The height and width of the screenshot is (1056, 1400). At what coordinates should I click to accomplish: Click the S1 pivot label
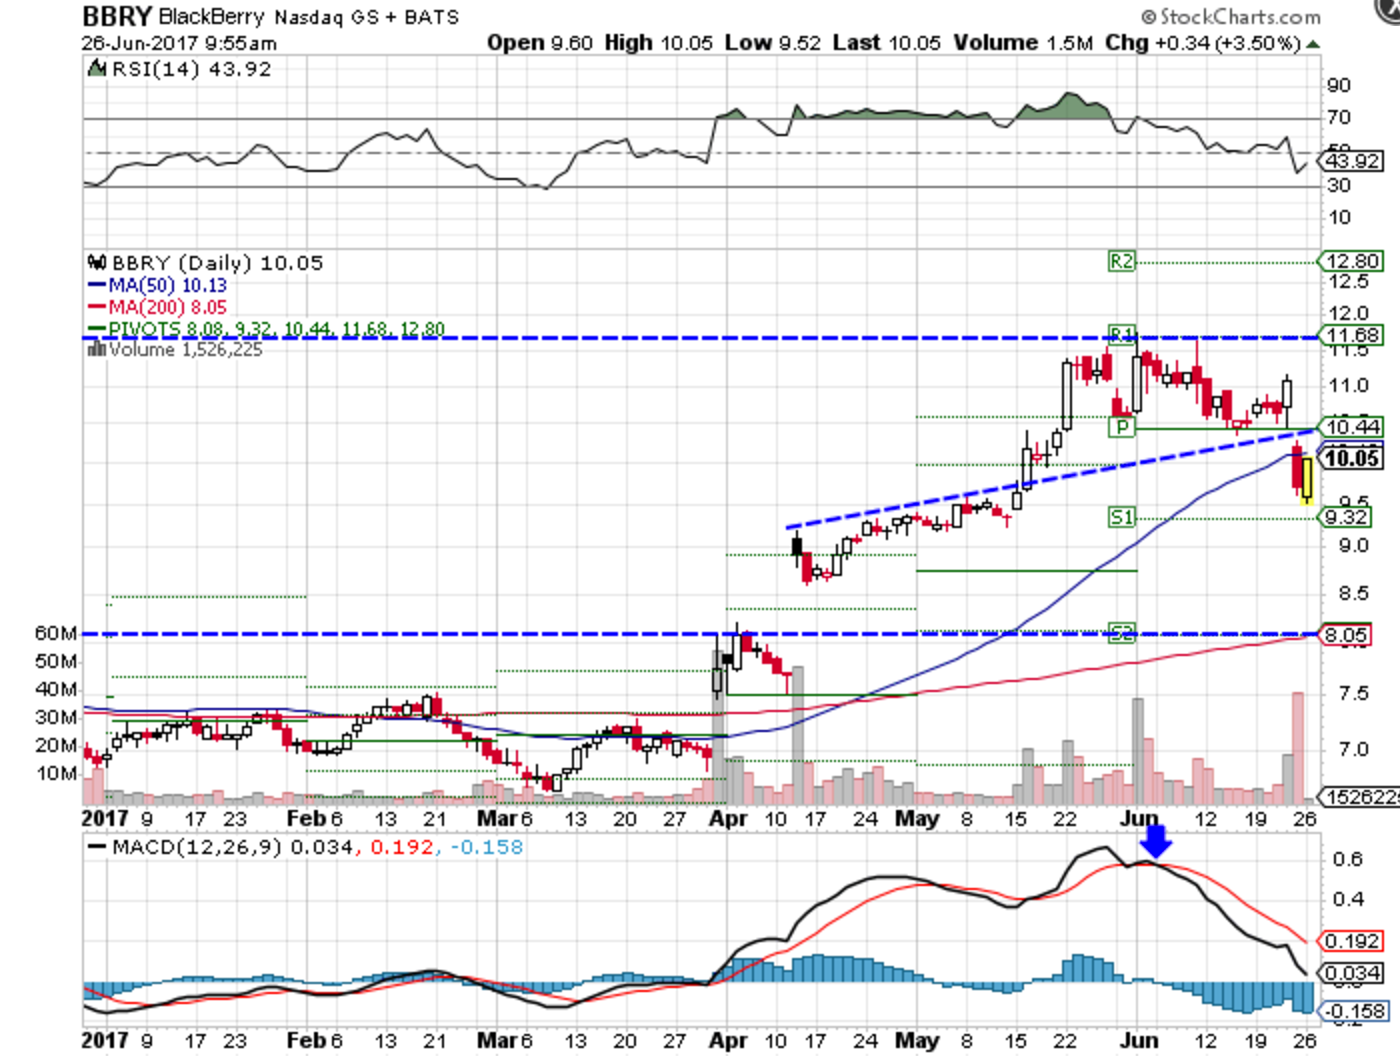[1122, 516]
